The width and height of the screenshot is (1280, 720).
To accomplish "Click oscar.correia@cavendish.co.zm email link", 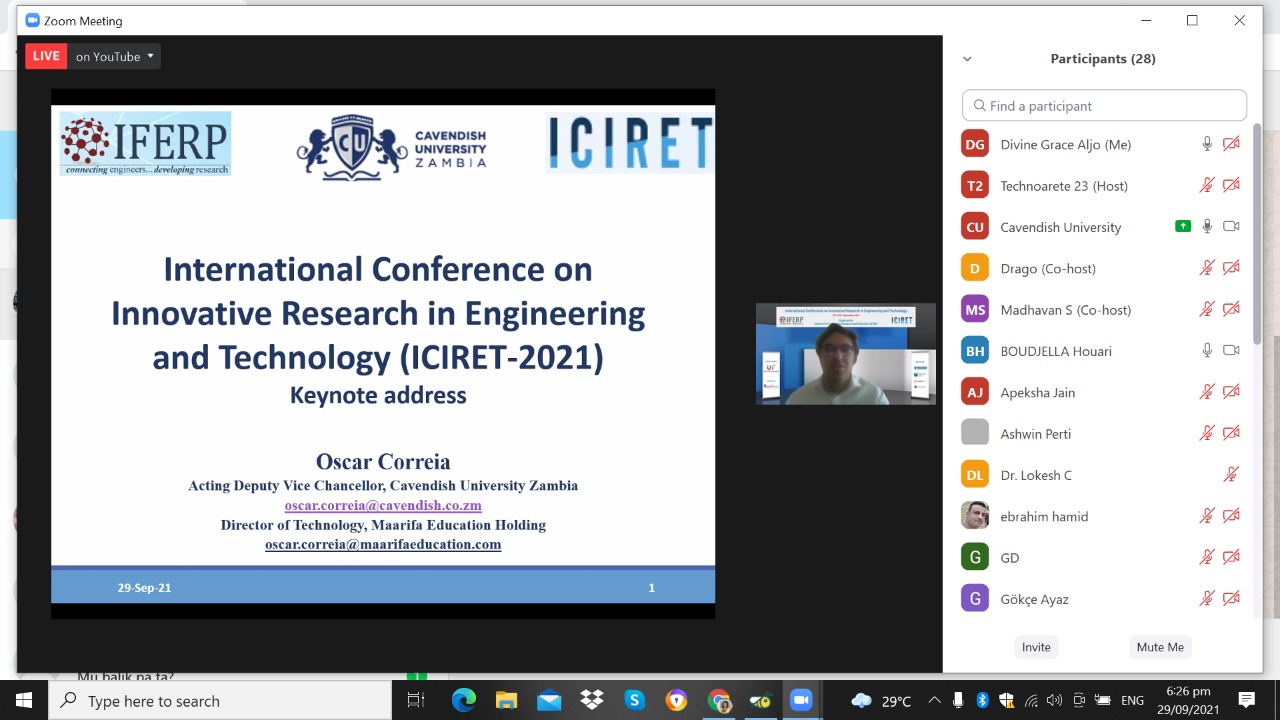I will coord(383,505).
